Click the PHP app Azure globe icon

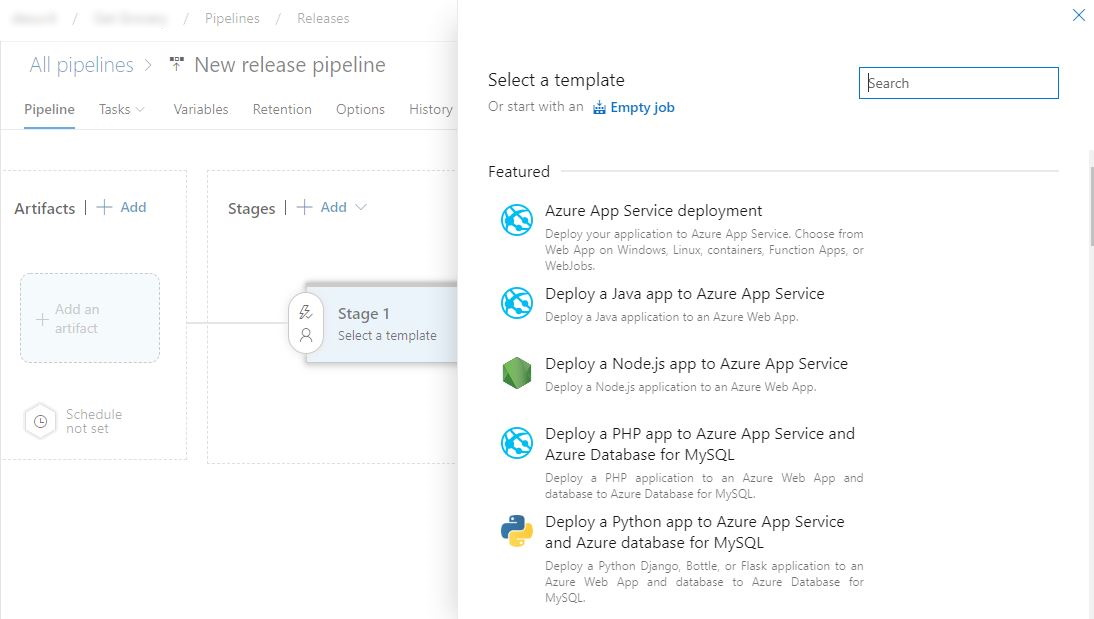tap(517, 442)
